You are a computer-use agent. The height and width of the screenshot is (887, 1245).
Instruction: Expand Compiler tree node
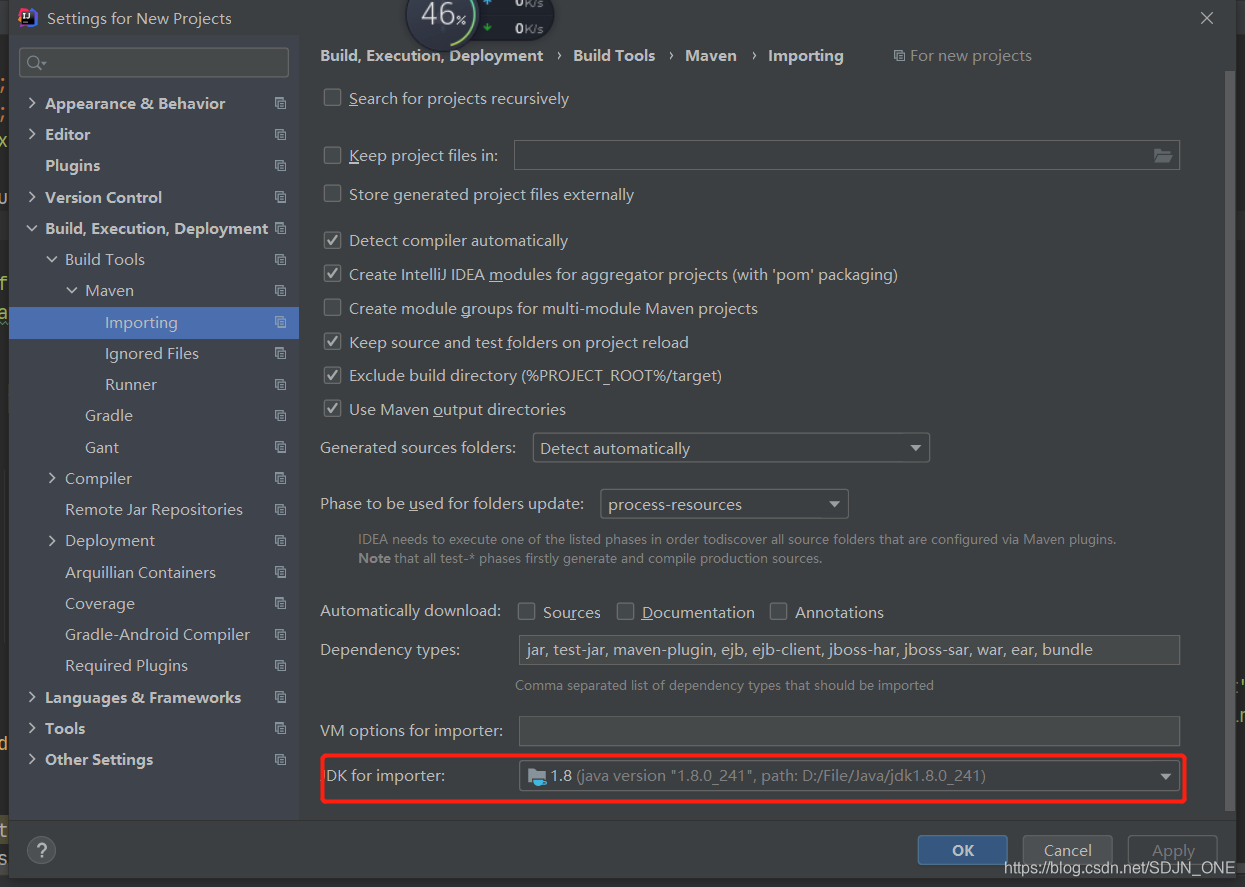point(52,478)
